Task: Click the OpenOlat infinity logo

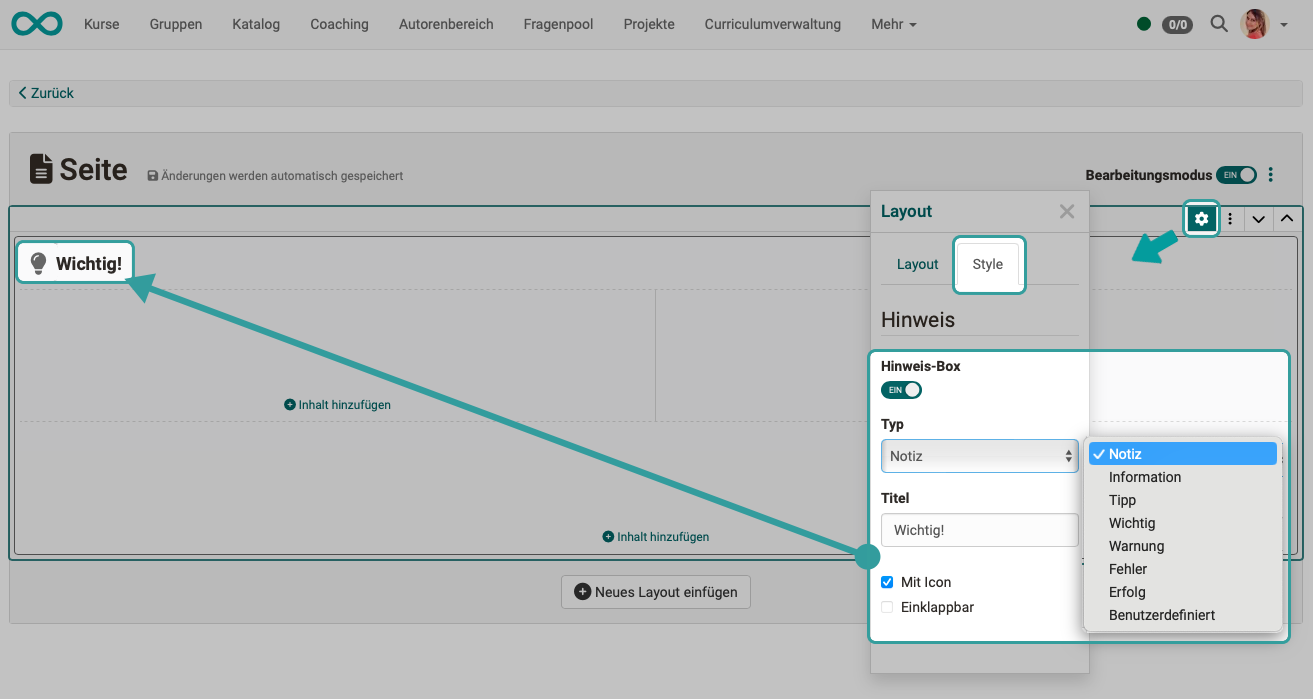Action: pos(37,24)
